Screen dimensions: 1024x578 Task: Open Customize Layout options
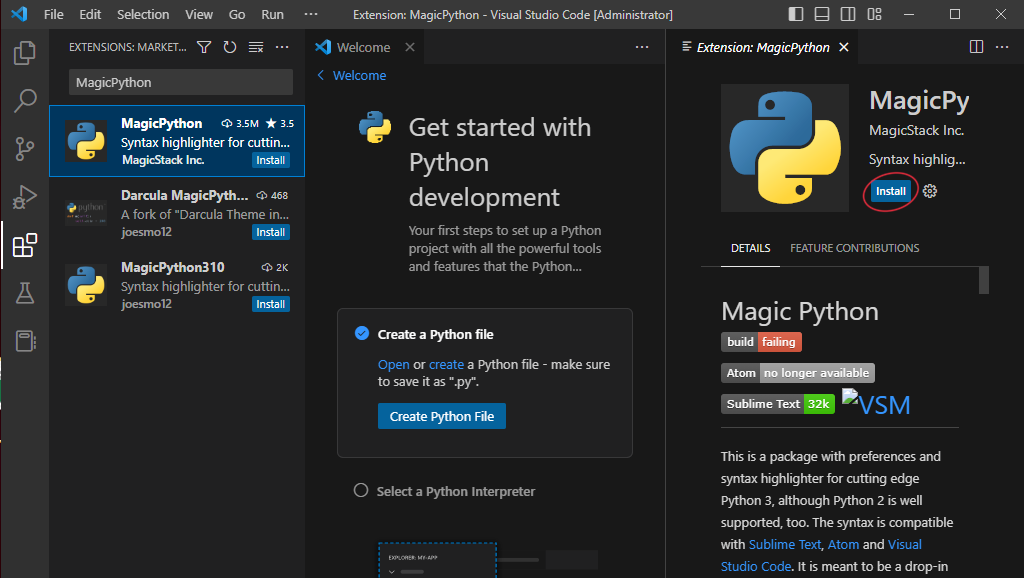point(874,14)
